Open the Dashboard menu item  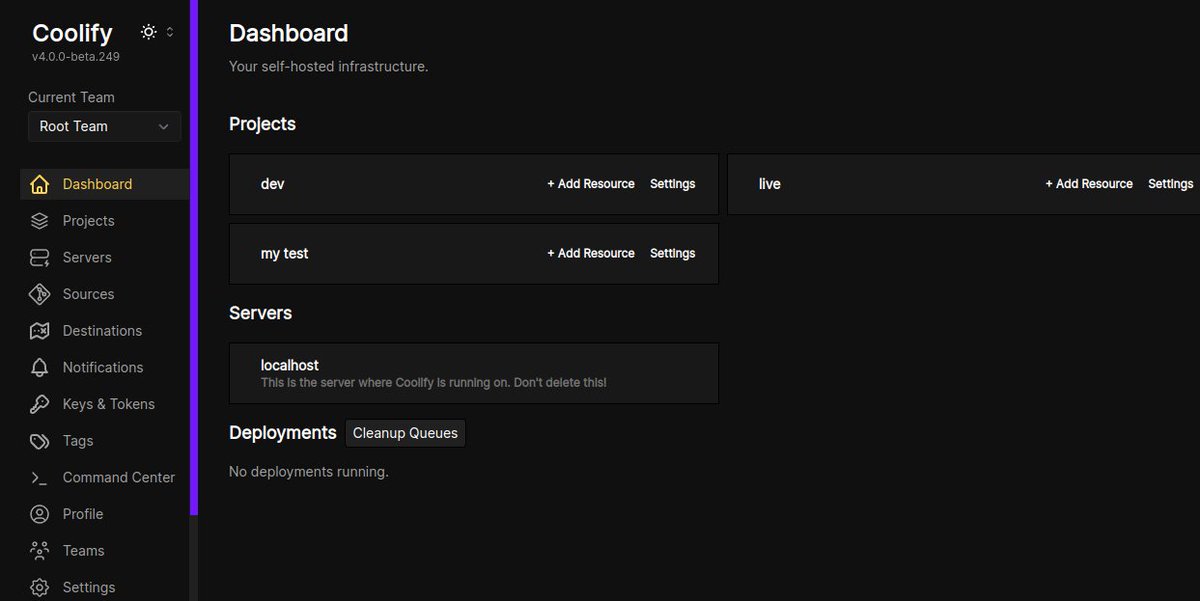104,184
